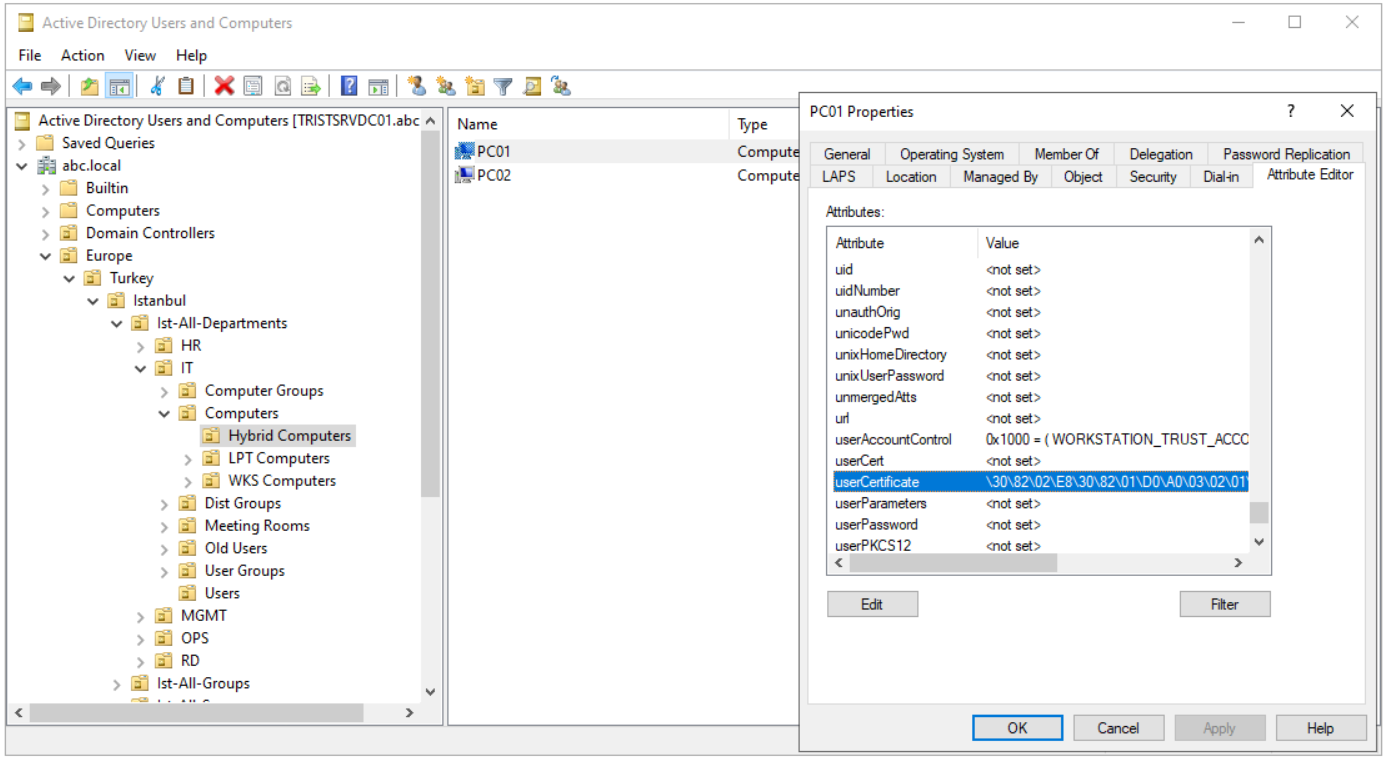Click the Saved Queries folder icon
The image size is (1386, 759).
(46, 143)
